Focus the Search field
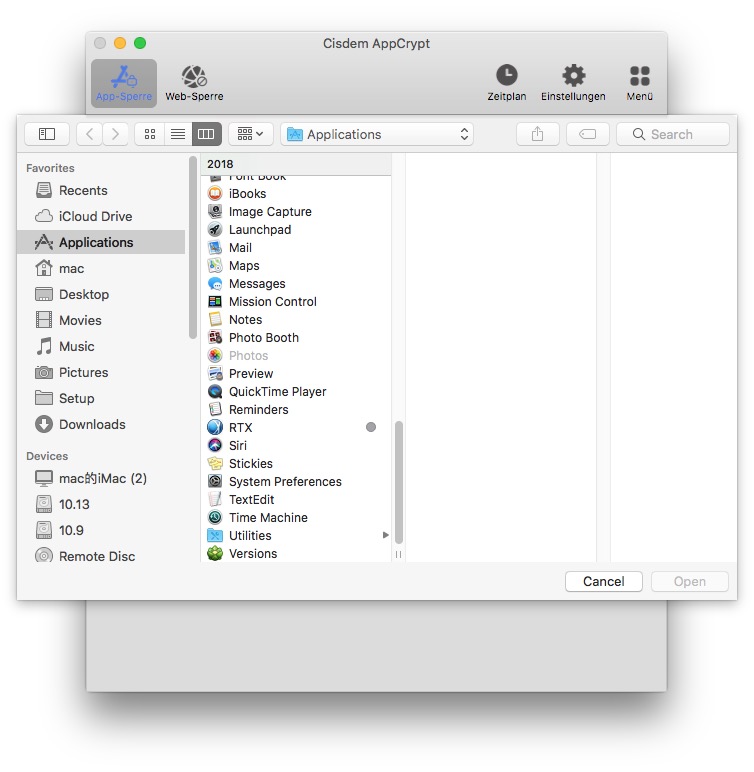Viewport: 754px width, 772px height. coord(672,134)
